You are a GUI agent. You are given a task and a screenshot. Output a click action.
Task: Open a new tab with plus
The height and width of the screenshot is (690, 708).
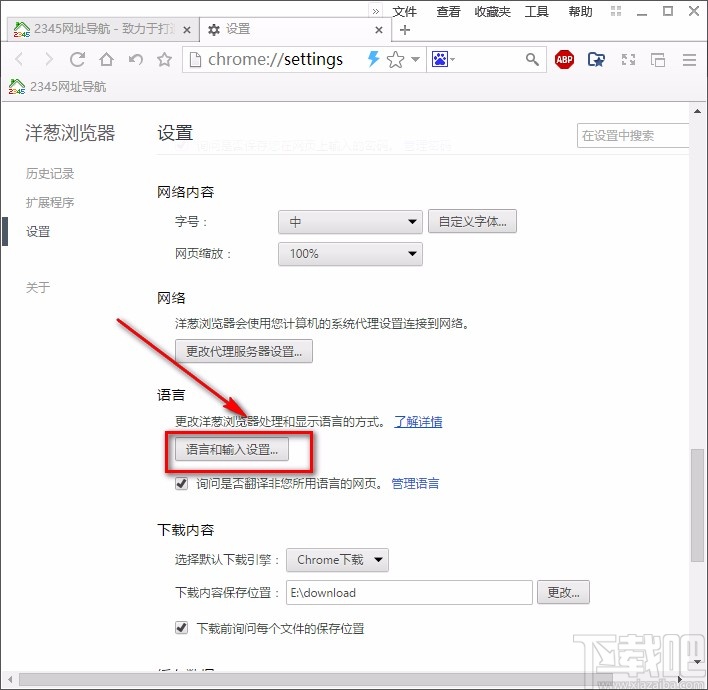(x=405, y=30)
